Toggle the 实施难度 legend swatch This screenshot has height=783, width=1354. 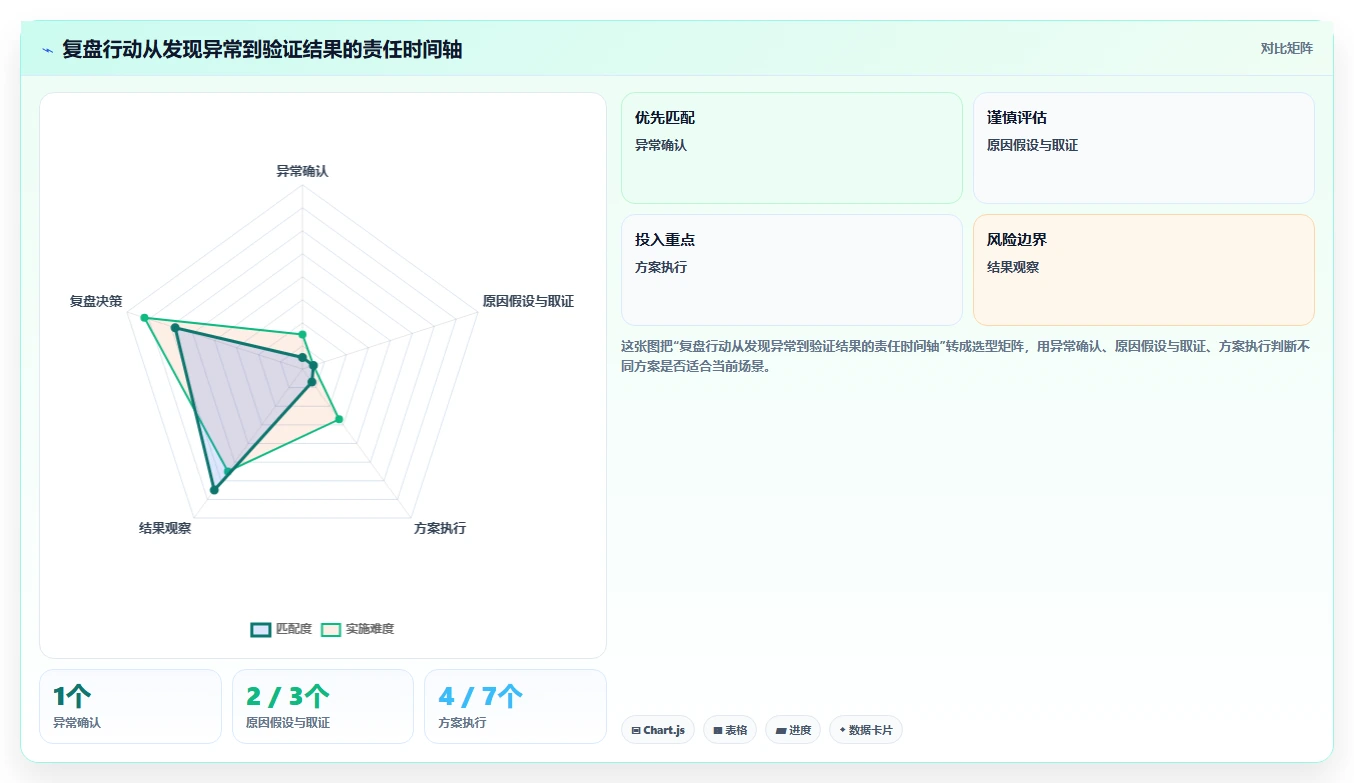pyautogui.click(x=331, y=629)
